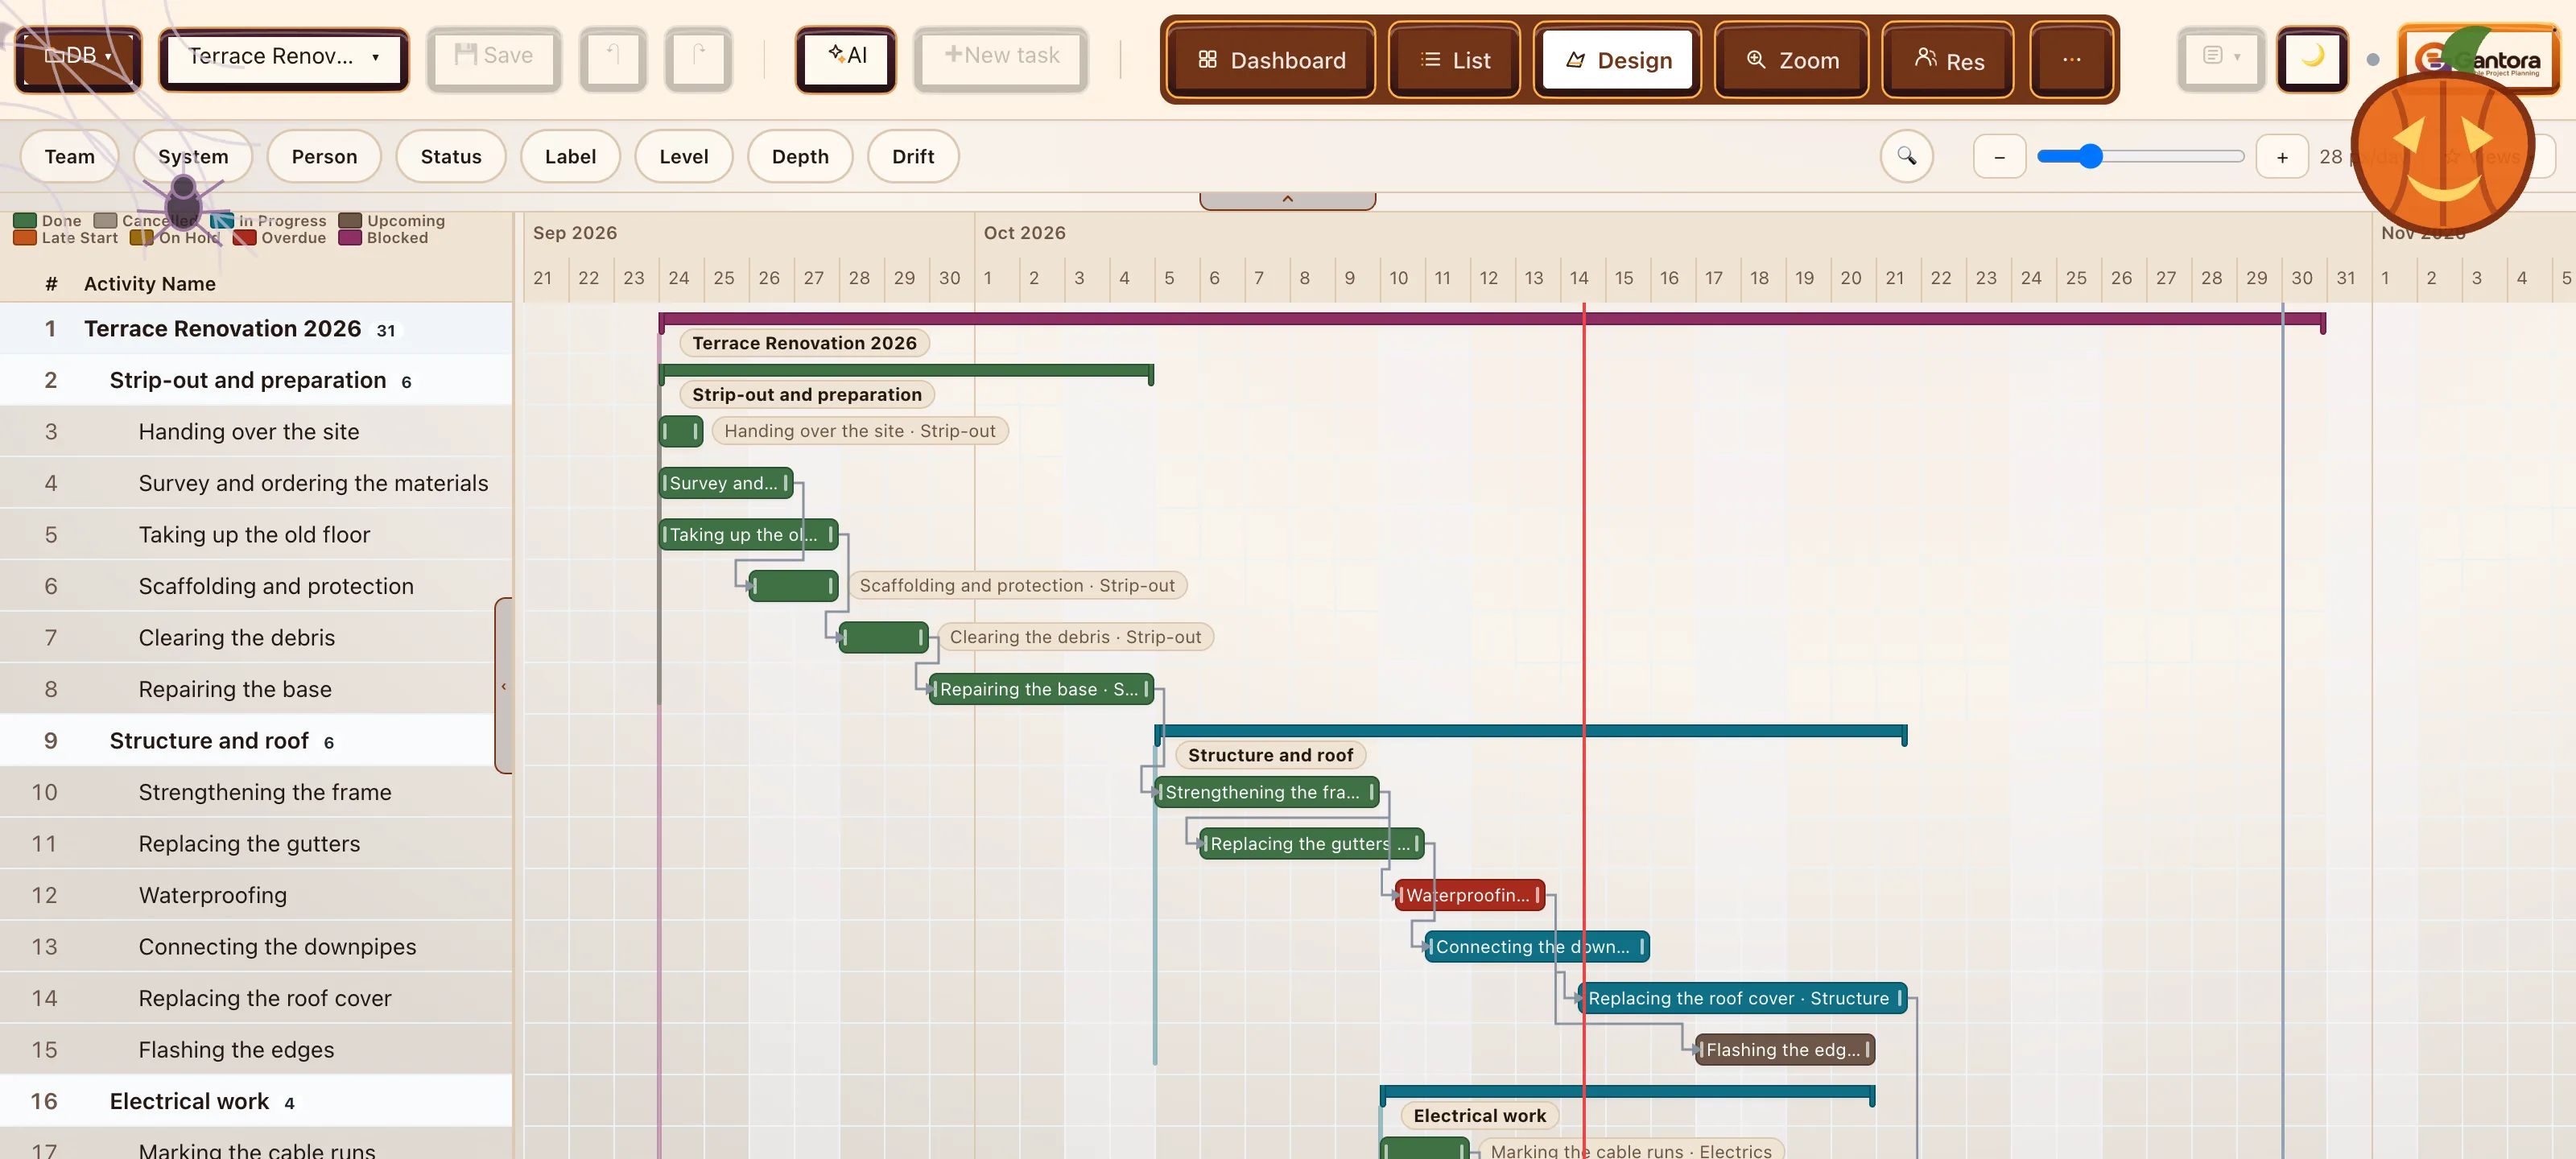The height and width of the screenshot is (1159, 2576).
Task: Switch to the List view
Action: click(1455, 60)
